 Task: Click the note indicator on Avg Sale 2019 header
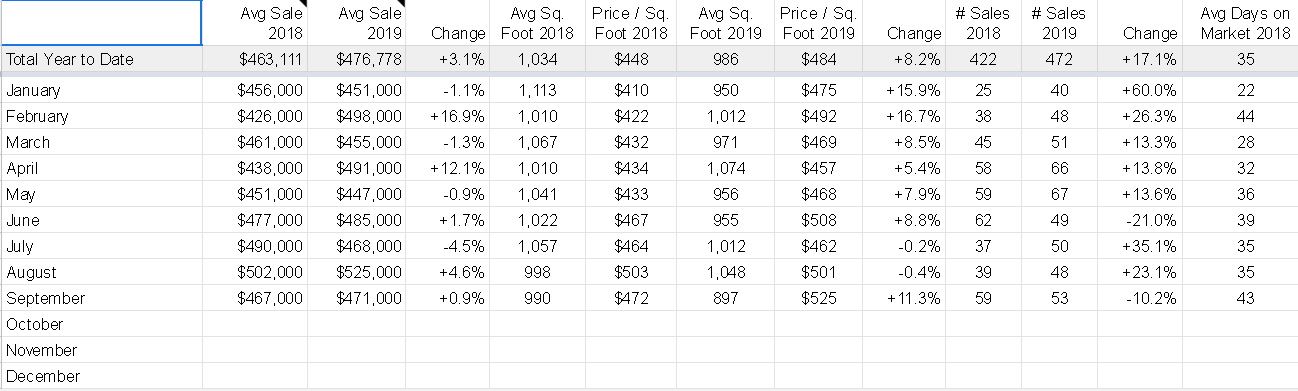point(400,5)
